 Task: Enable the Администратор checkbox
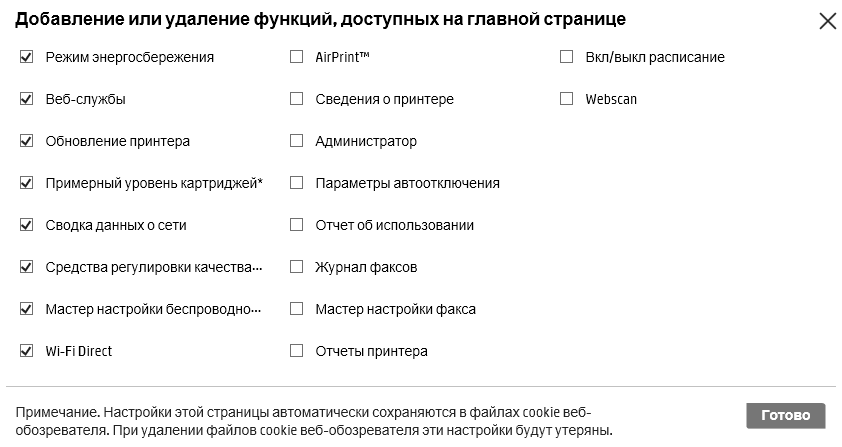coord(296,141)
